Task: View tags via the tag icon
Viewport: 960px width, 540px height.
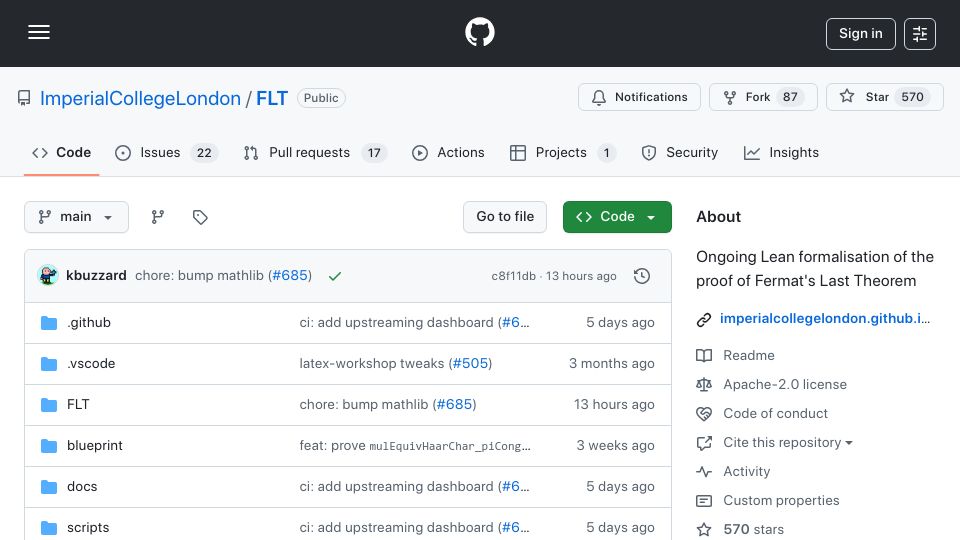Action: [x=200, y=217]
